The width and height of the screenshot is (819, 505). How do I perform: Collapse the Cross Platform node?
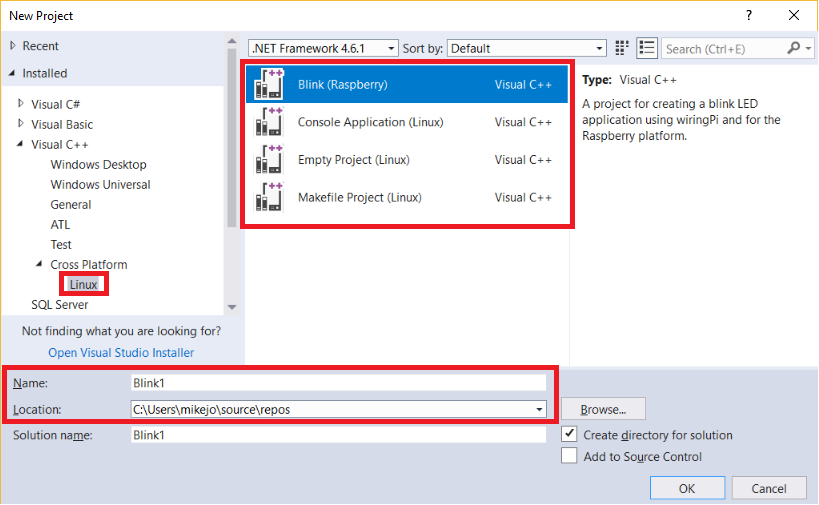40,264
